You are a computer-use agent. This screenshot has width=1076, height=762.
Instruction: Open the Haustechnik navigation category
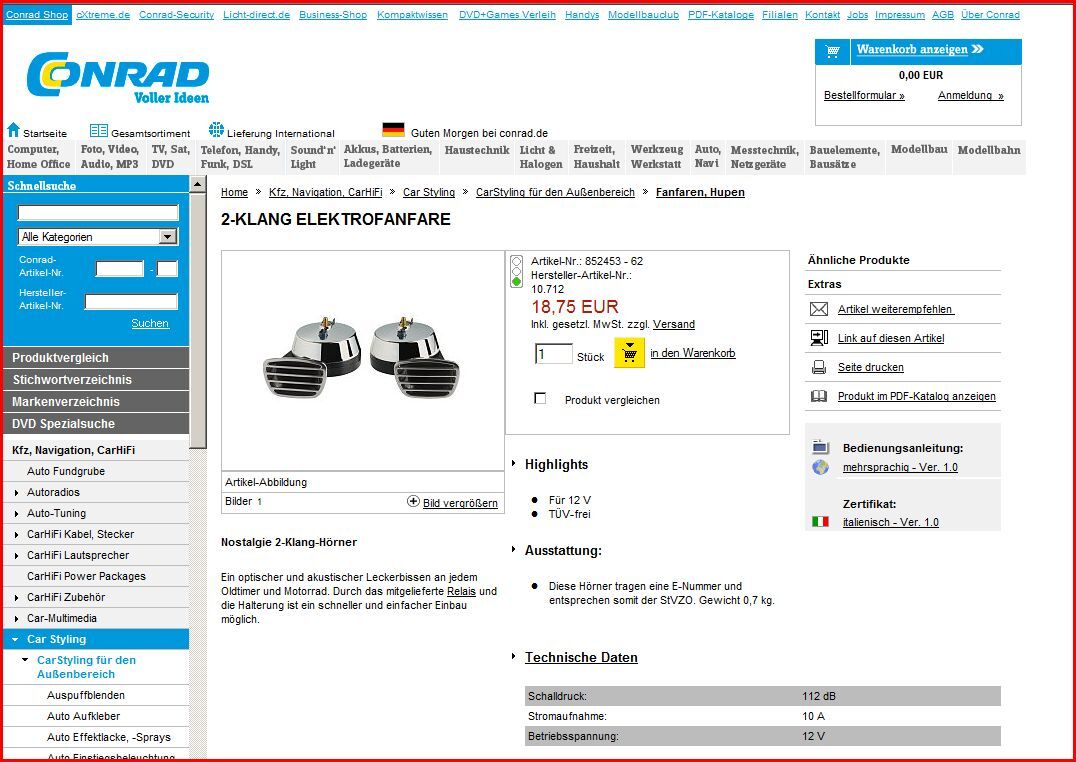pos(477,151)
